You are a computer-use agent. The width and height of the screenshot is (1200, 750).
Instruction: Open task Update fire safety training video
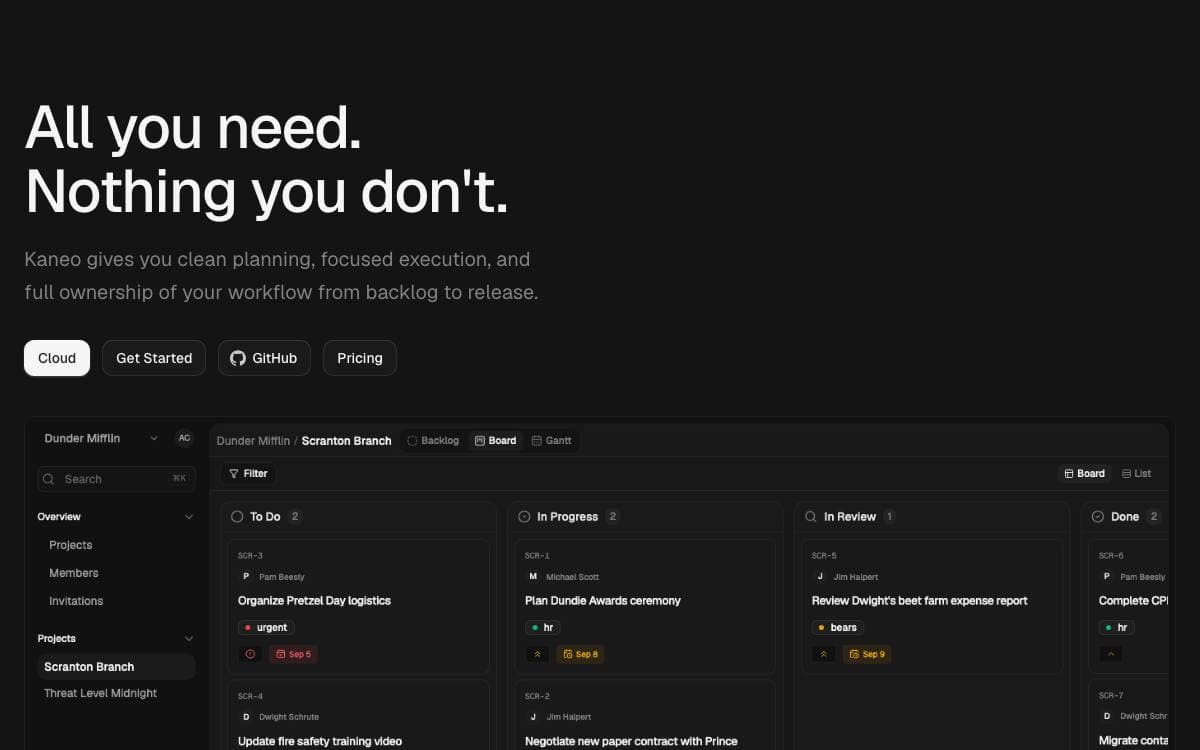(x=320, y=741)
